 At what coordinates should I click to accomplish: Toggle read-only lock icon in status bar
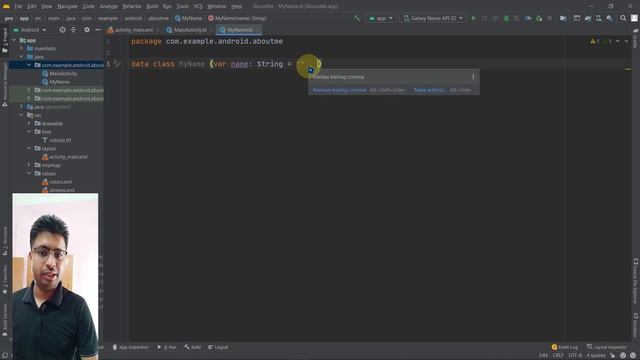coord(612,355)
